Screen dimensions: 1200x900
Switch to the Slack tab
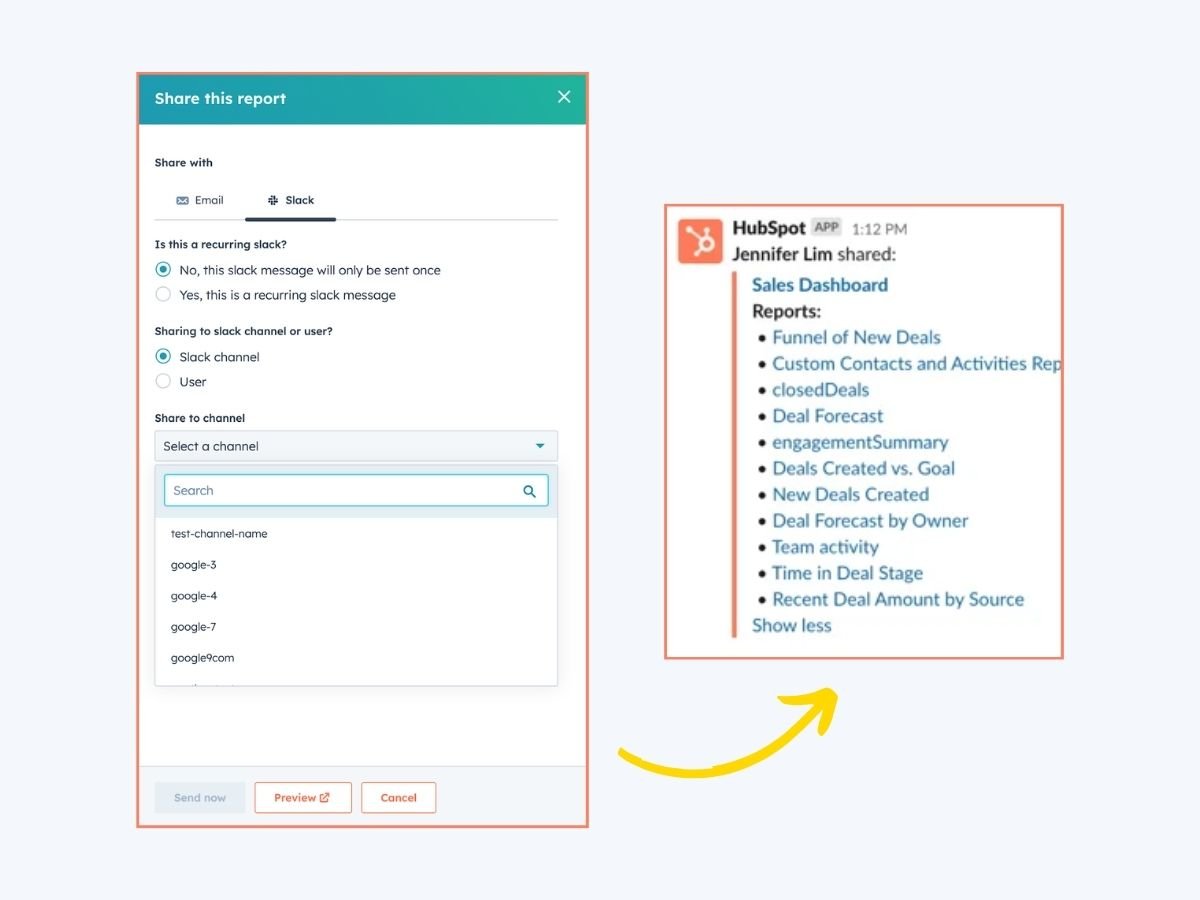tap(291, 200)
